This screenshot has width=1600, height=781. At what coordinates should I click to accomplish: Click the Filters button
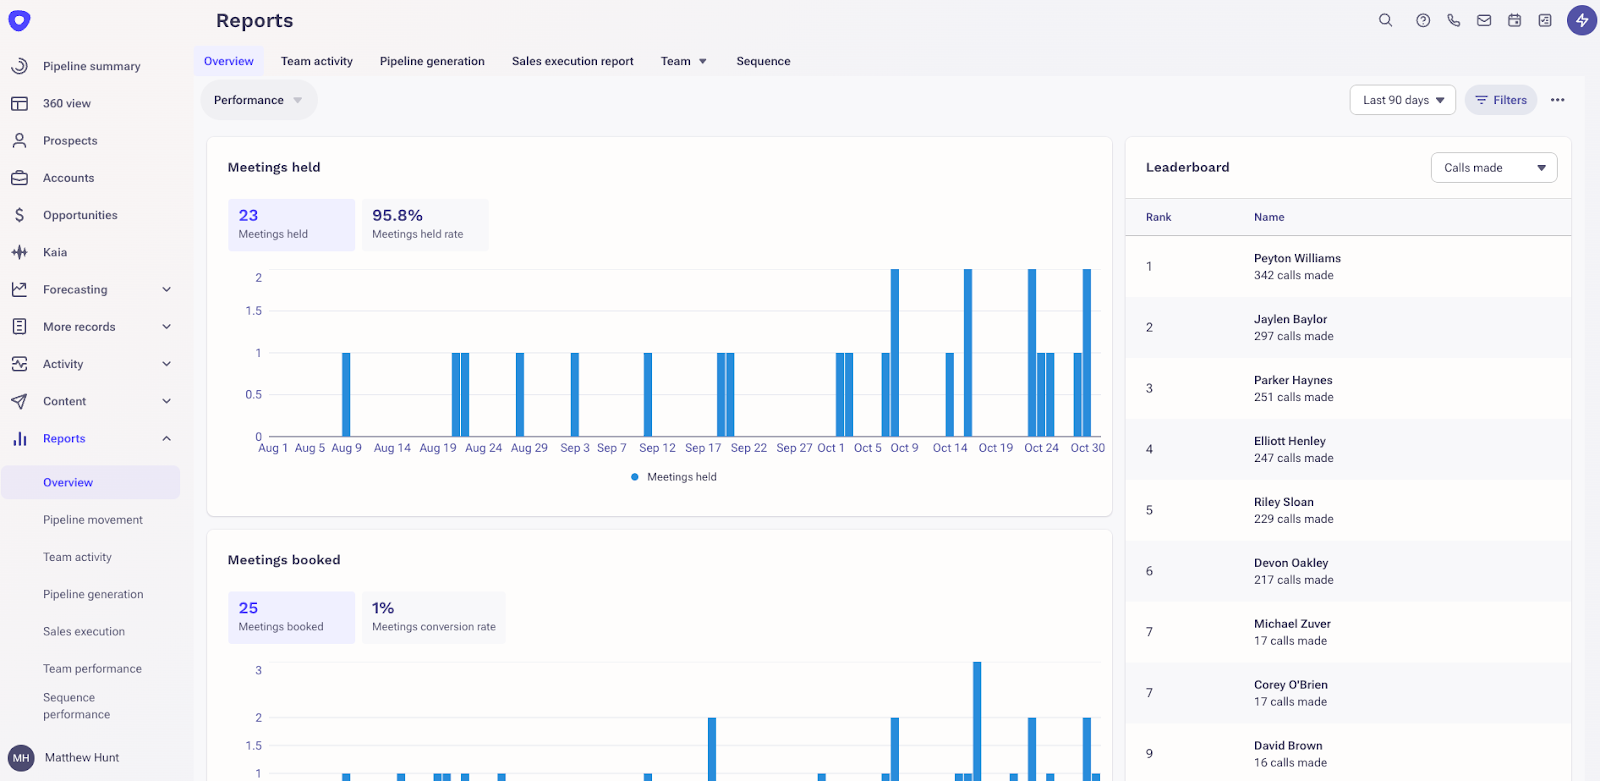1501,100
